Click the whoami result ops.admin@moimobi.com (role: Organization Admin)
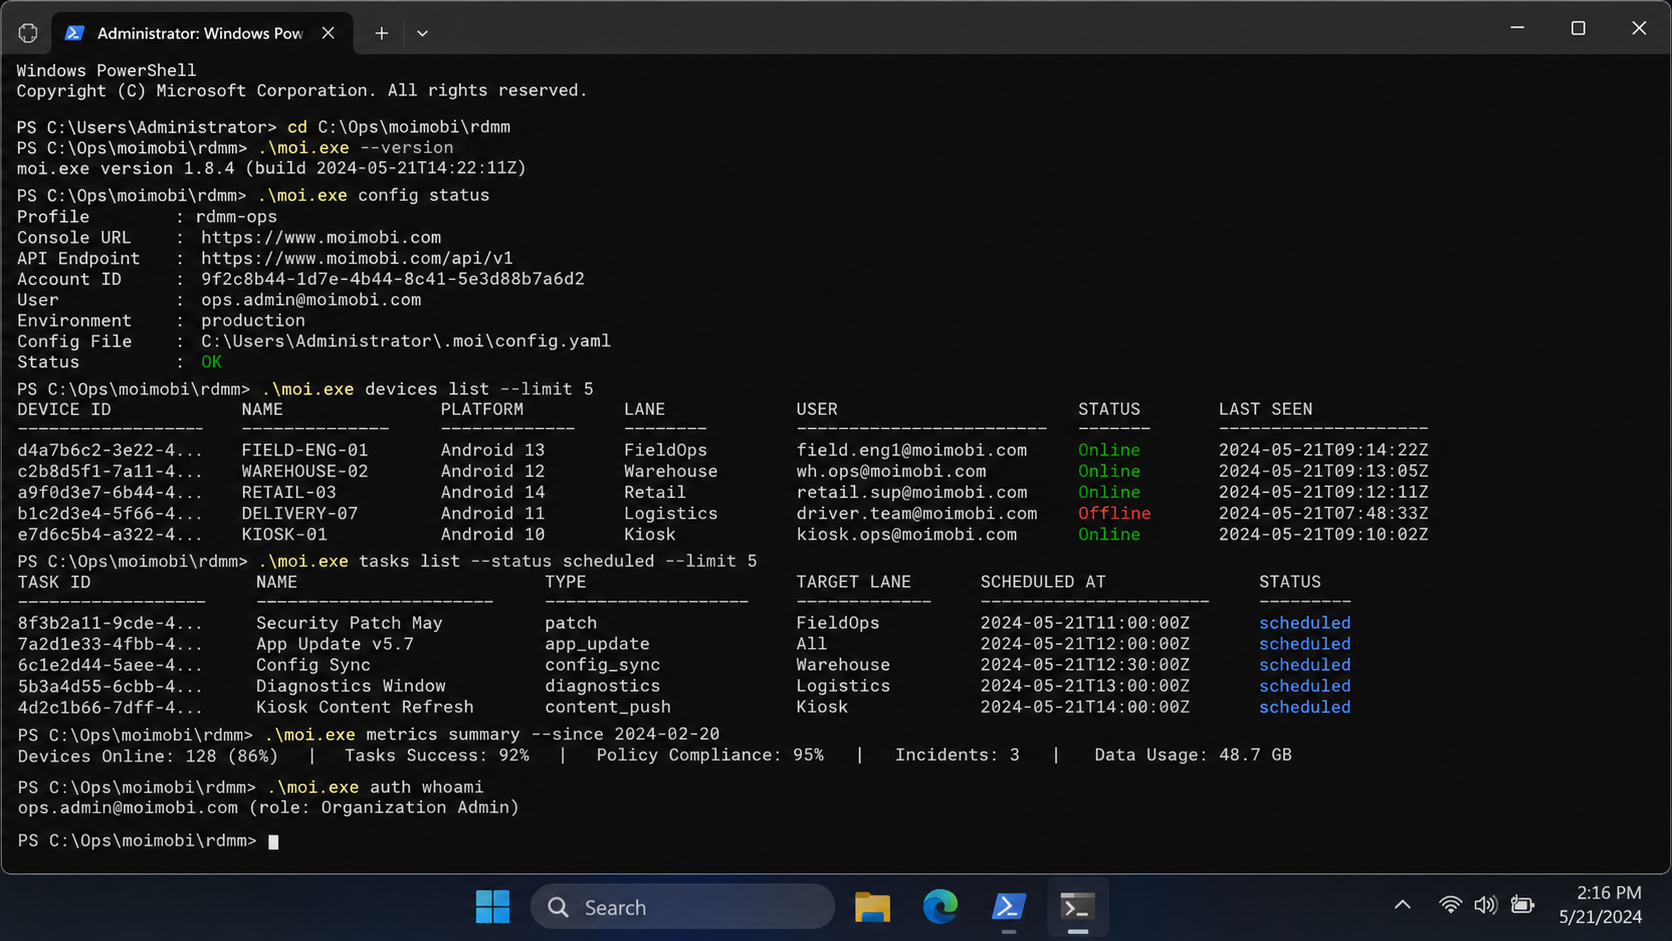 click(268, 808)
